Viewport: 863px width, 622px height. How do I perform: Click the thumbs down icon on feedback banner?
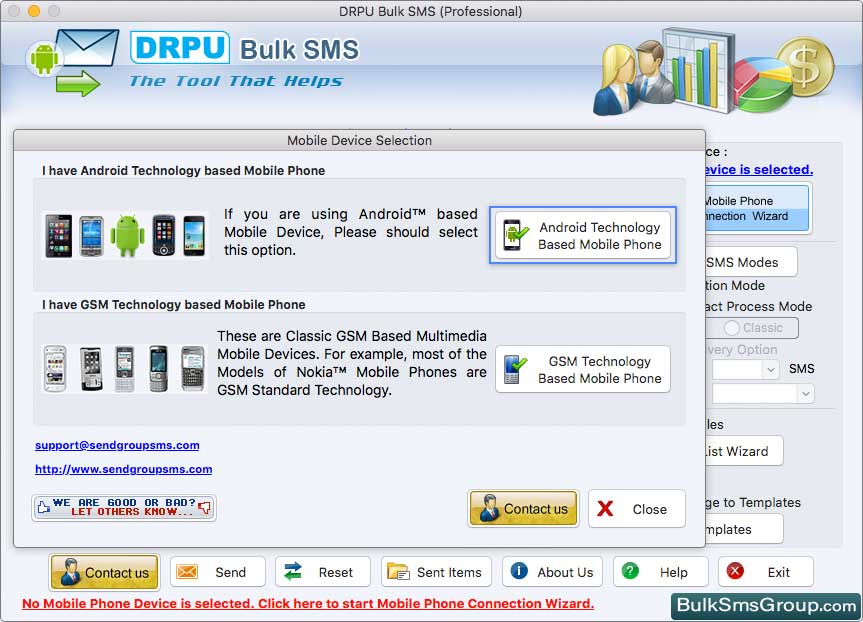pyautogui.click(x=205, y=508)
